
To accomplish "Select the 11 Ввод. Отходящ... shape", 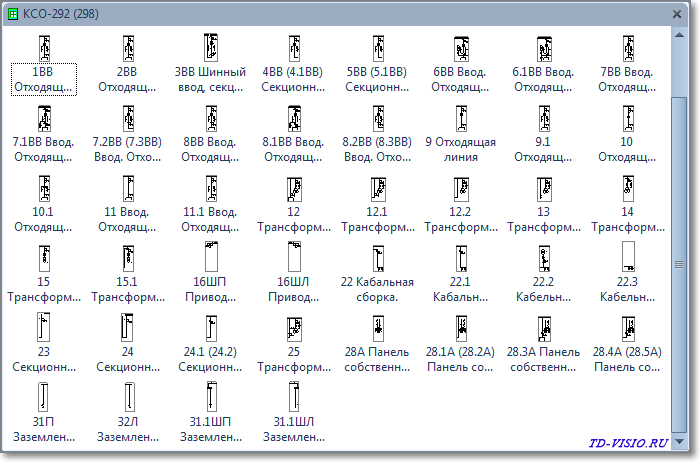I will [x=127, y=204].
